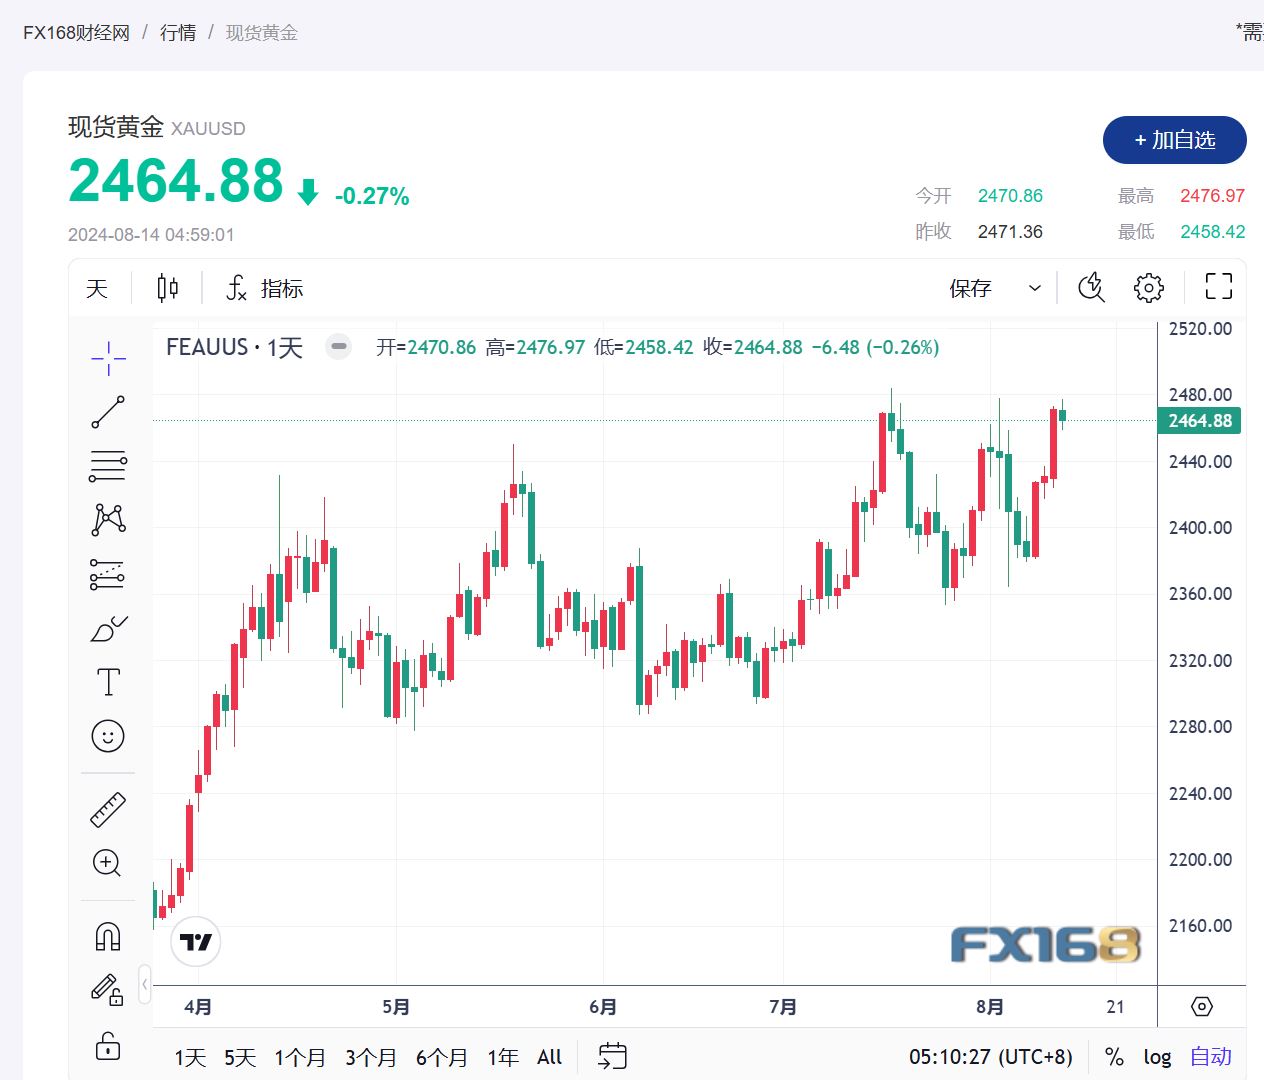Toggle log scale on price axis

[x=1157, y=1057]
